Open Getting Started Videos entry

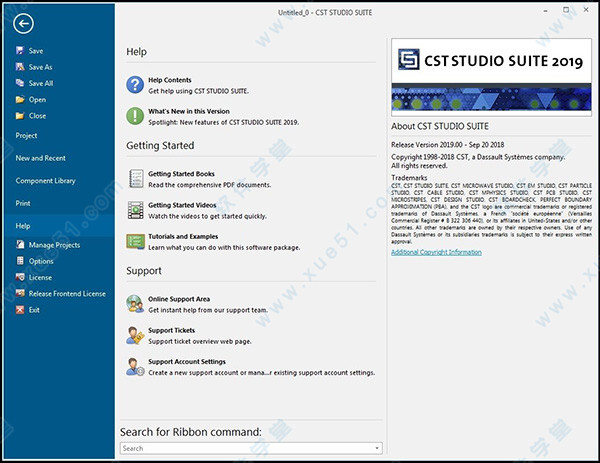[x=182, y=205]
